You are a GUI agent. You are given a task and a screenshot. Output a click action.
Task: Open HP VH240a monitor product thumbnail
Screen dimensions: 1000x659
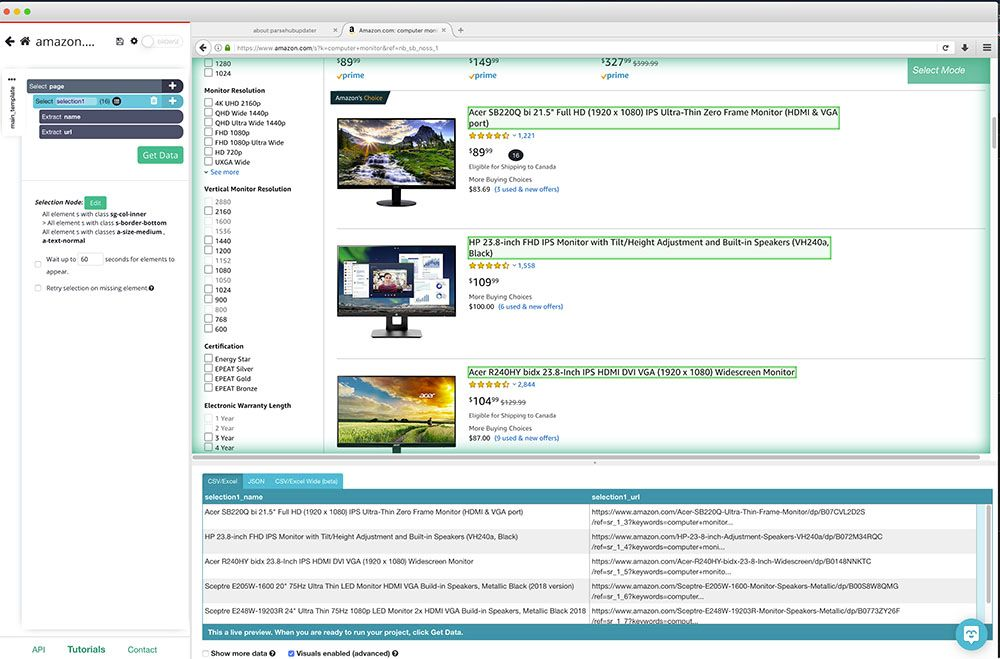397,291
